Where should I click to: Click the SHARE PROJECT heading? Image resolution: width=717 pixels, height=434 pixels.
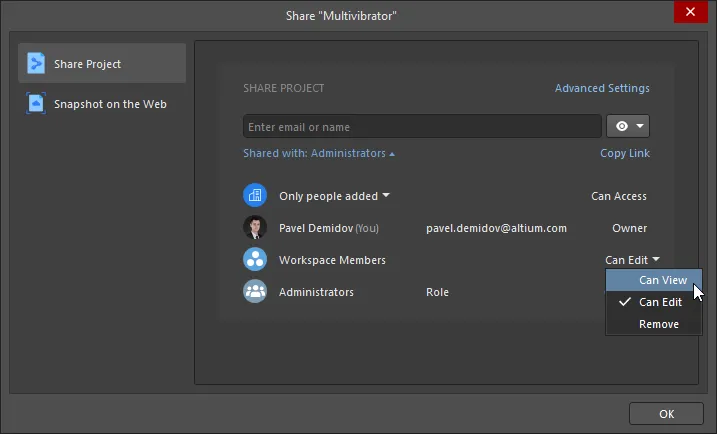click(x=284, y=88)
